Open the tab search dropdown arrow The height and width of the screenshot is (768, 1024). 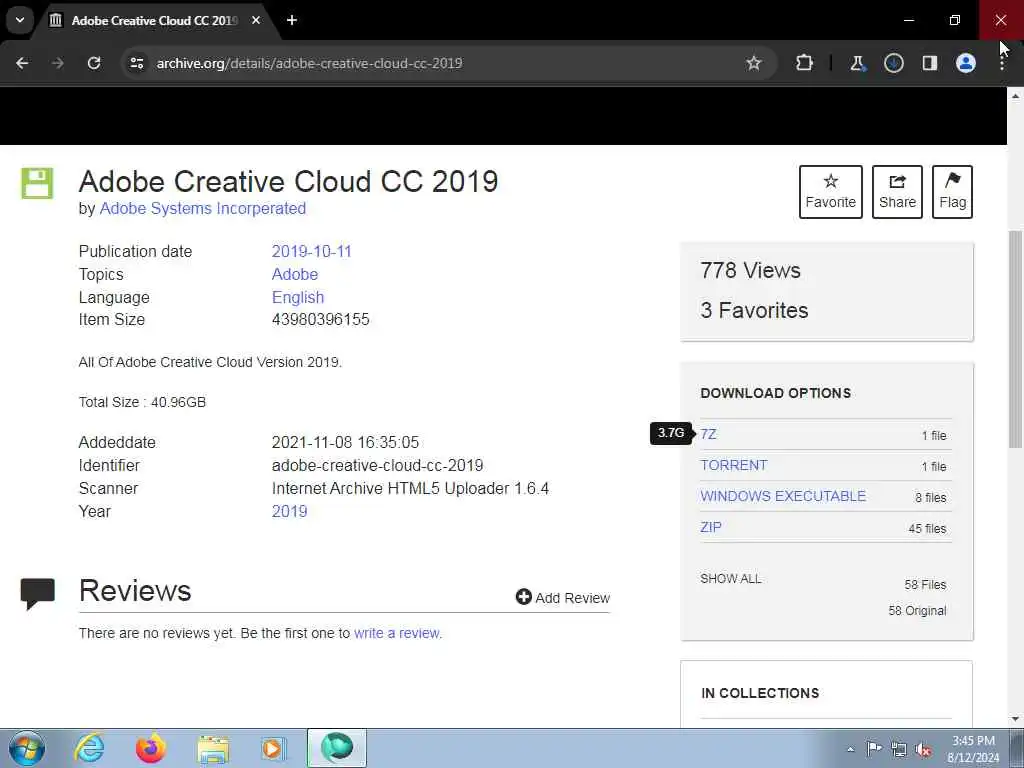20,20
